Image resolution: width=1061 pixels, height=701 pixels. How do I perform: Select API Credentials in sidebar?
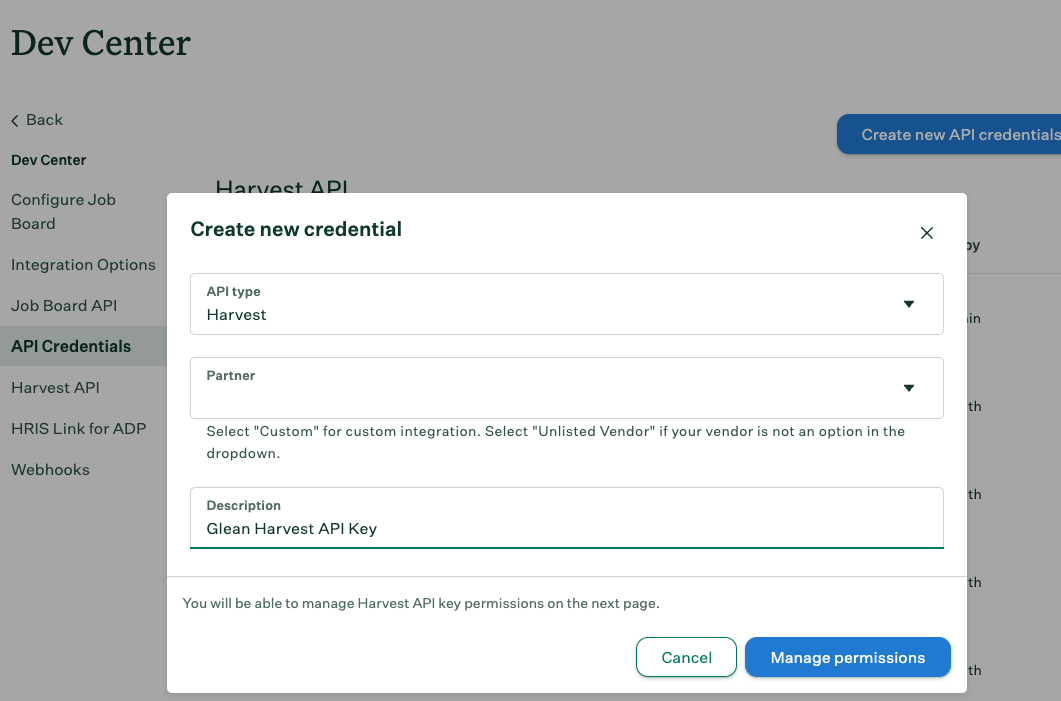(71, 347)
